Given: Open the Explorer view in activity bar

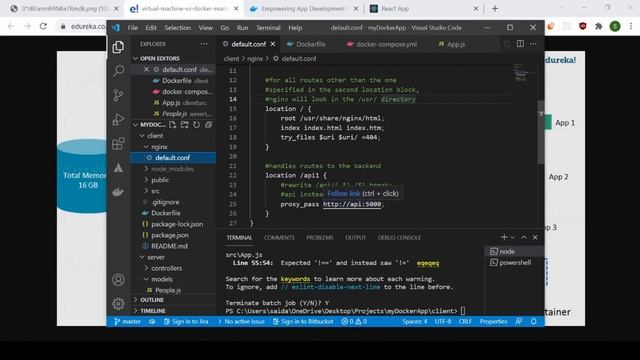Looking at the screenshot, I should pyautogui.click(x=118, y=47).
